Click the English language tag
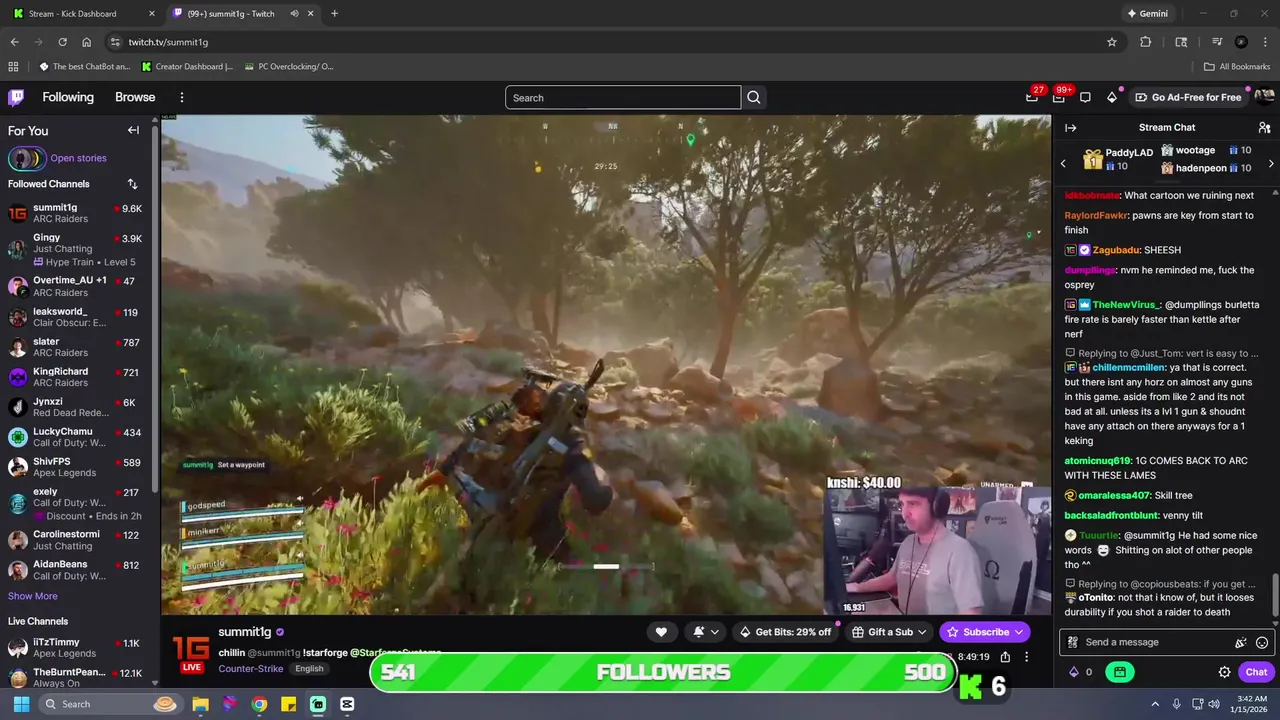Screen dimensions: 1280x720 pyautogui.click(x=309, y=668)
